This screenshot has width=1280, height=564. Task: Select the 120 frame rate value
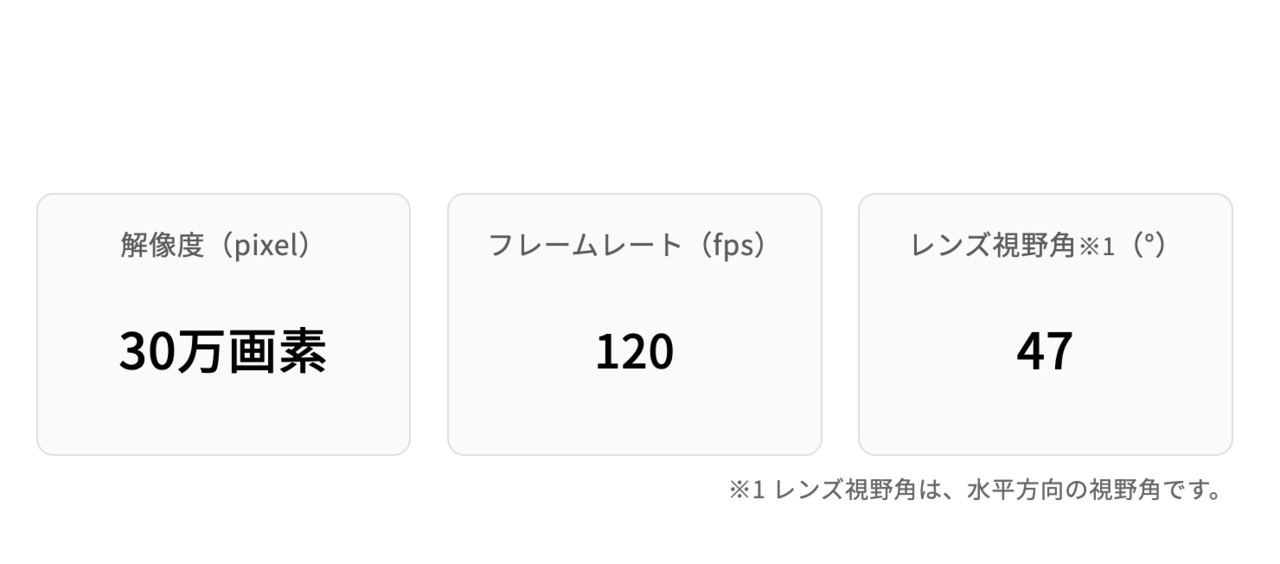click(634, 352)
